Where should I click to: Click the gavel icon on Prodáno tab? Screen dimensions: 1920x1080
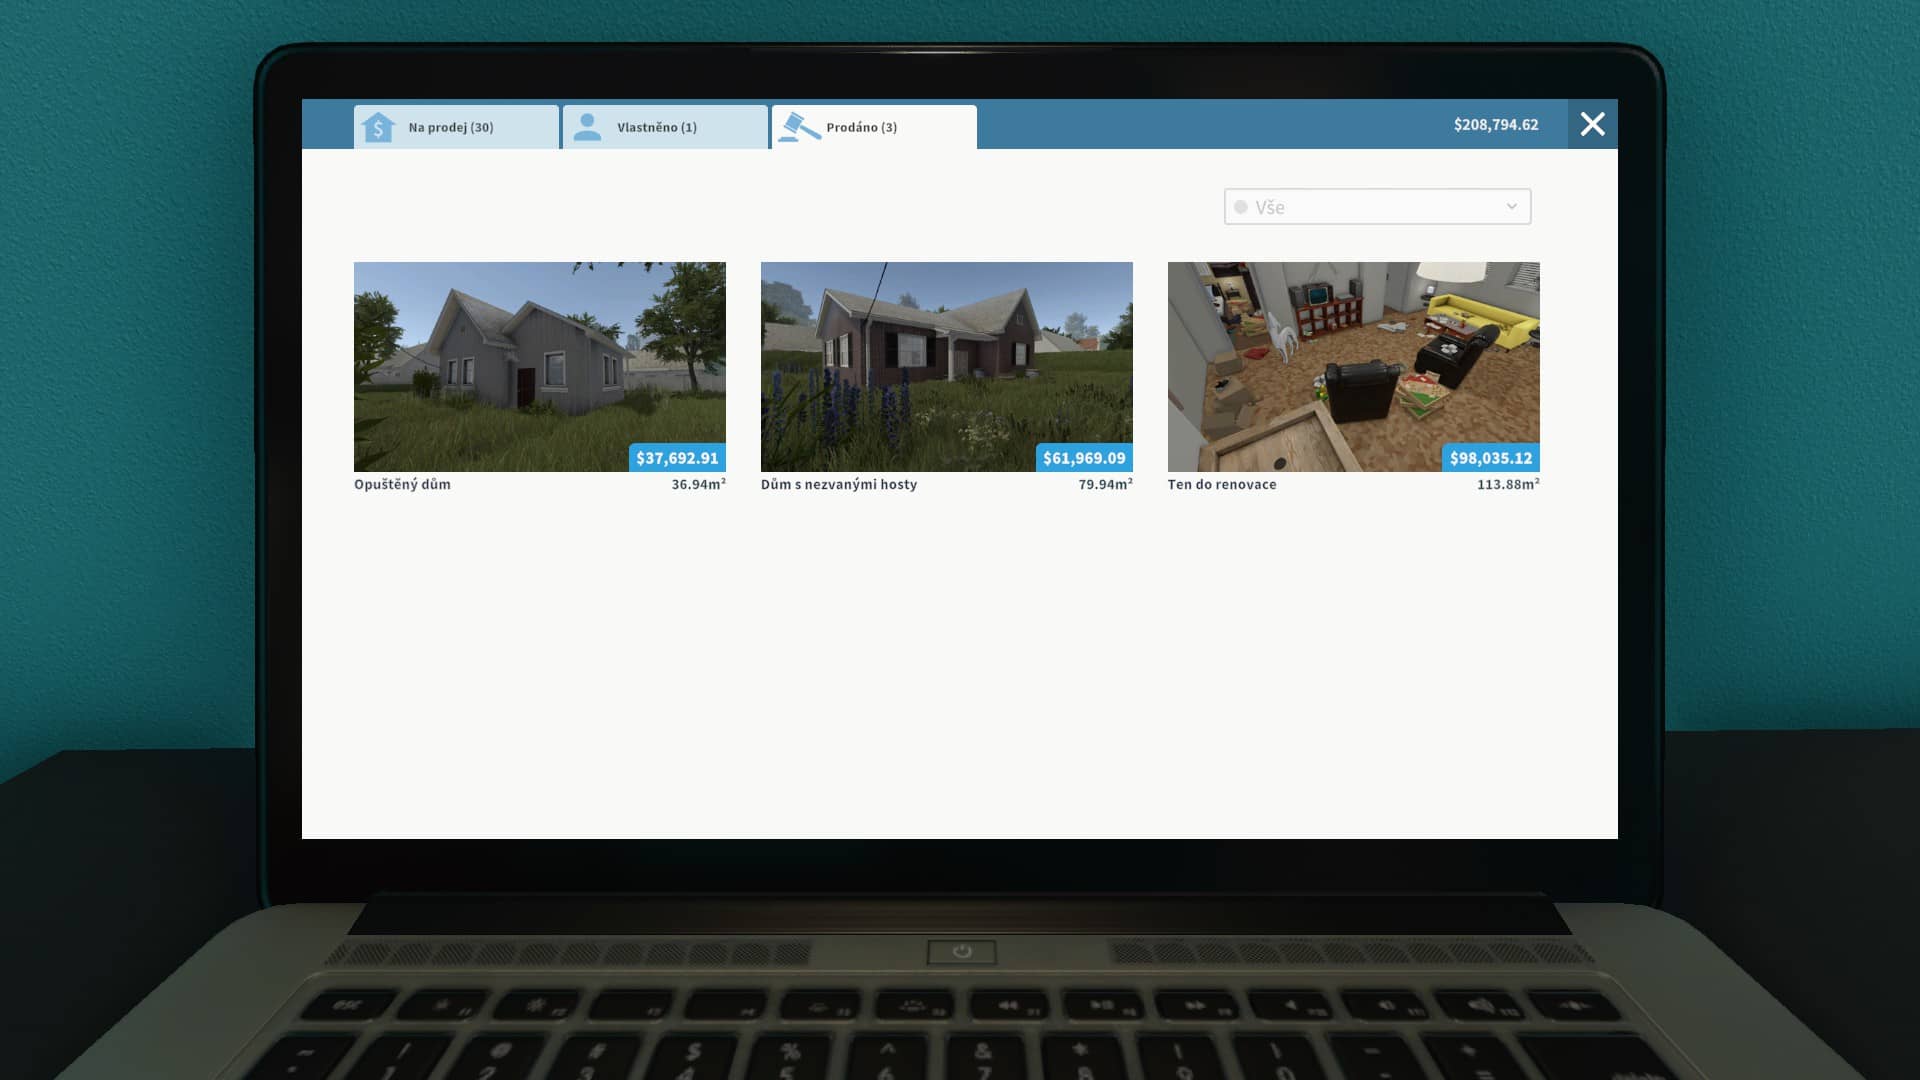tap(799, 127)
